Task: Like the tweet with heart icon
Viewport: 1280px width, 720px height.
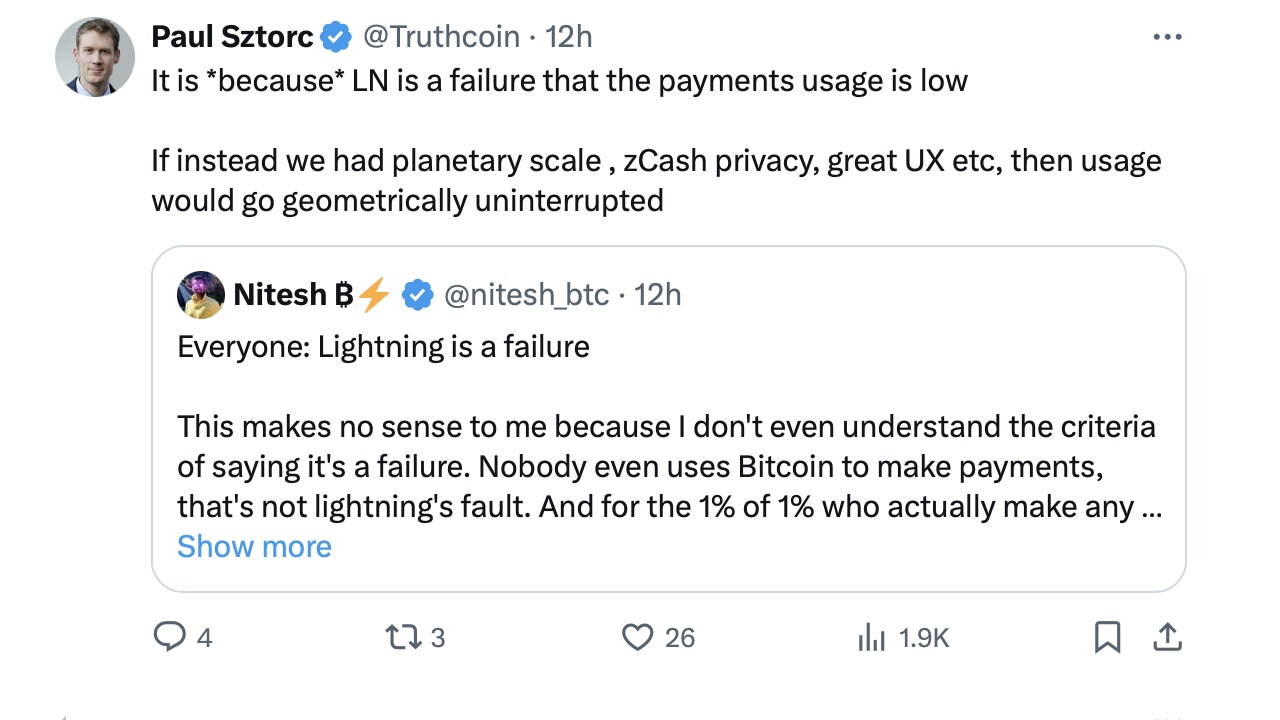Action: tap(637, 637)
